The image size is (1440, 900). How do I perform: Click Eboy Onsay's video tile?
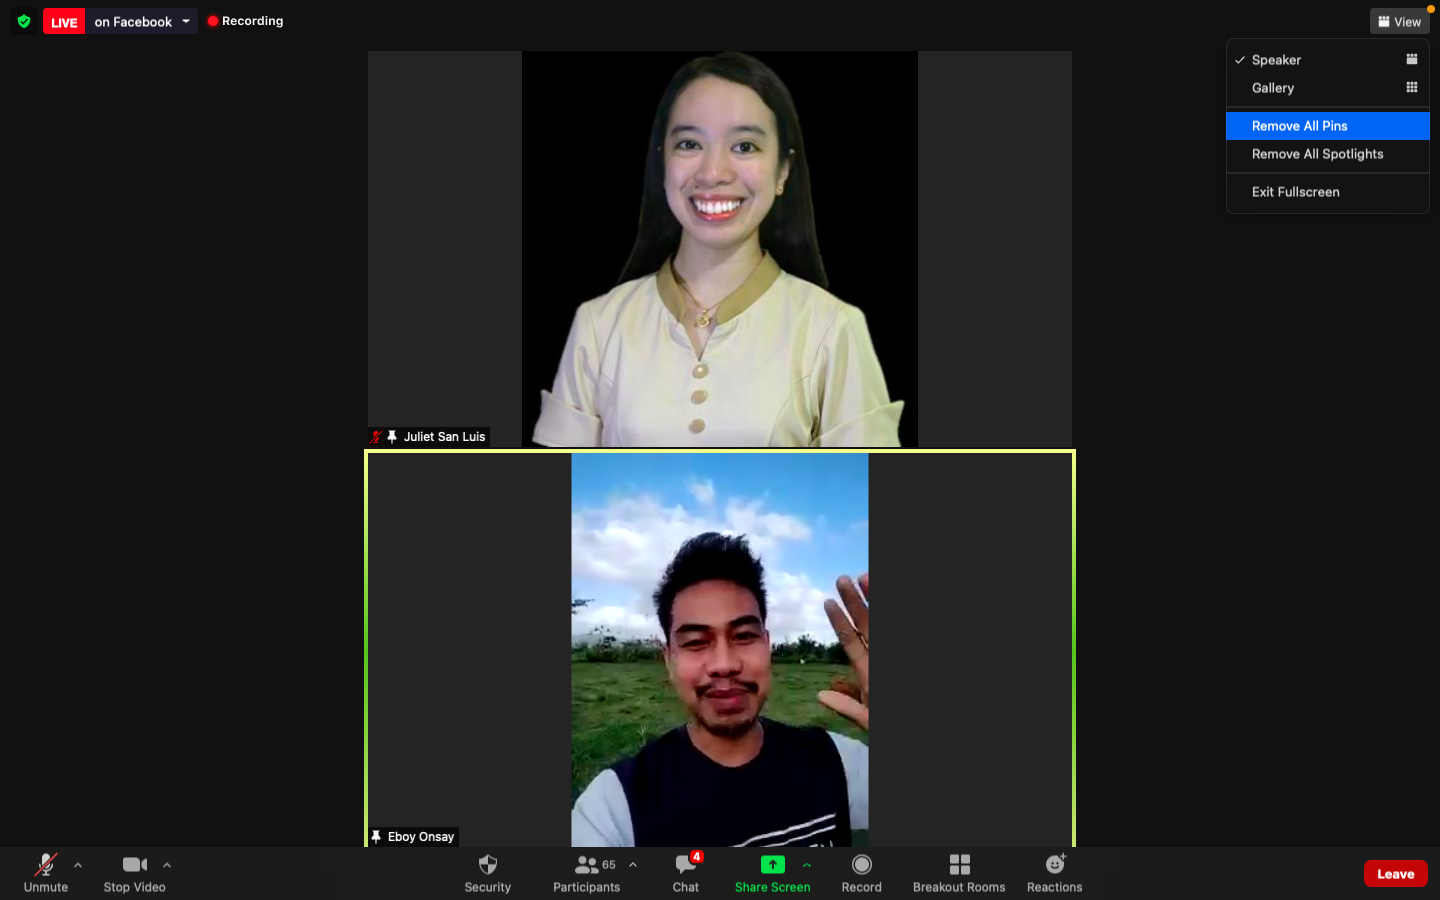pyautogui.click(x=719, y=650)
